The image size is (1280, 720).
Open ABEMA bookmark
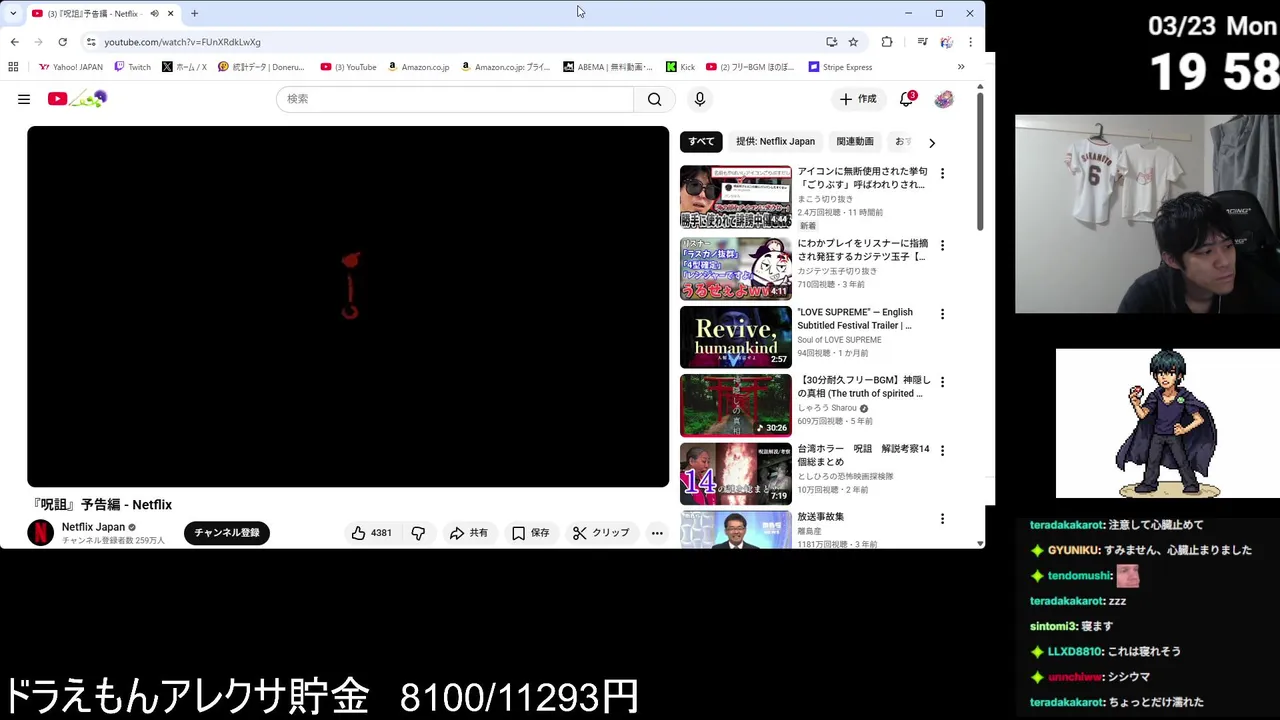coord(608,67)
